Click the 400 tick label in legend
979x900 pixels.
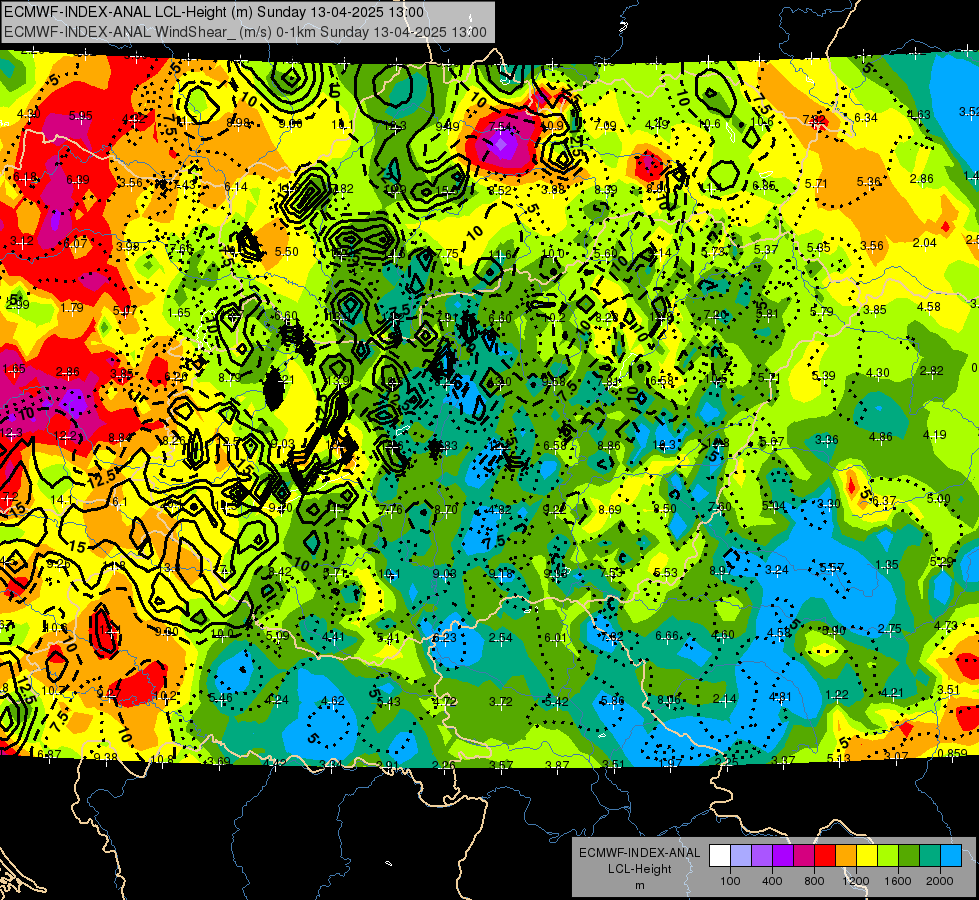pos(772,881)
